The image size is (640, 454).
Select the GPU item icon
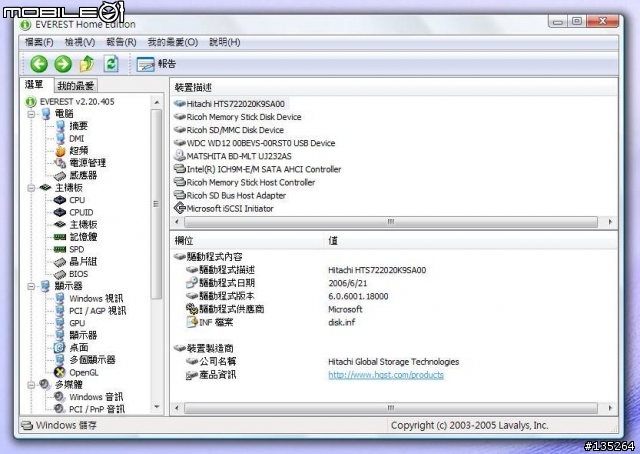click(x=60, y=323)
